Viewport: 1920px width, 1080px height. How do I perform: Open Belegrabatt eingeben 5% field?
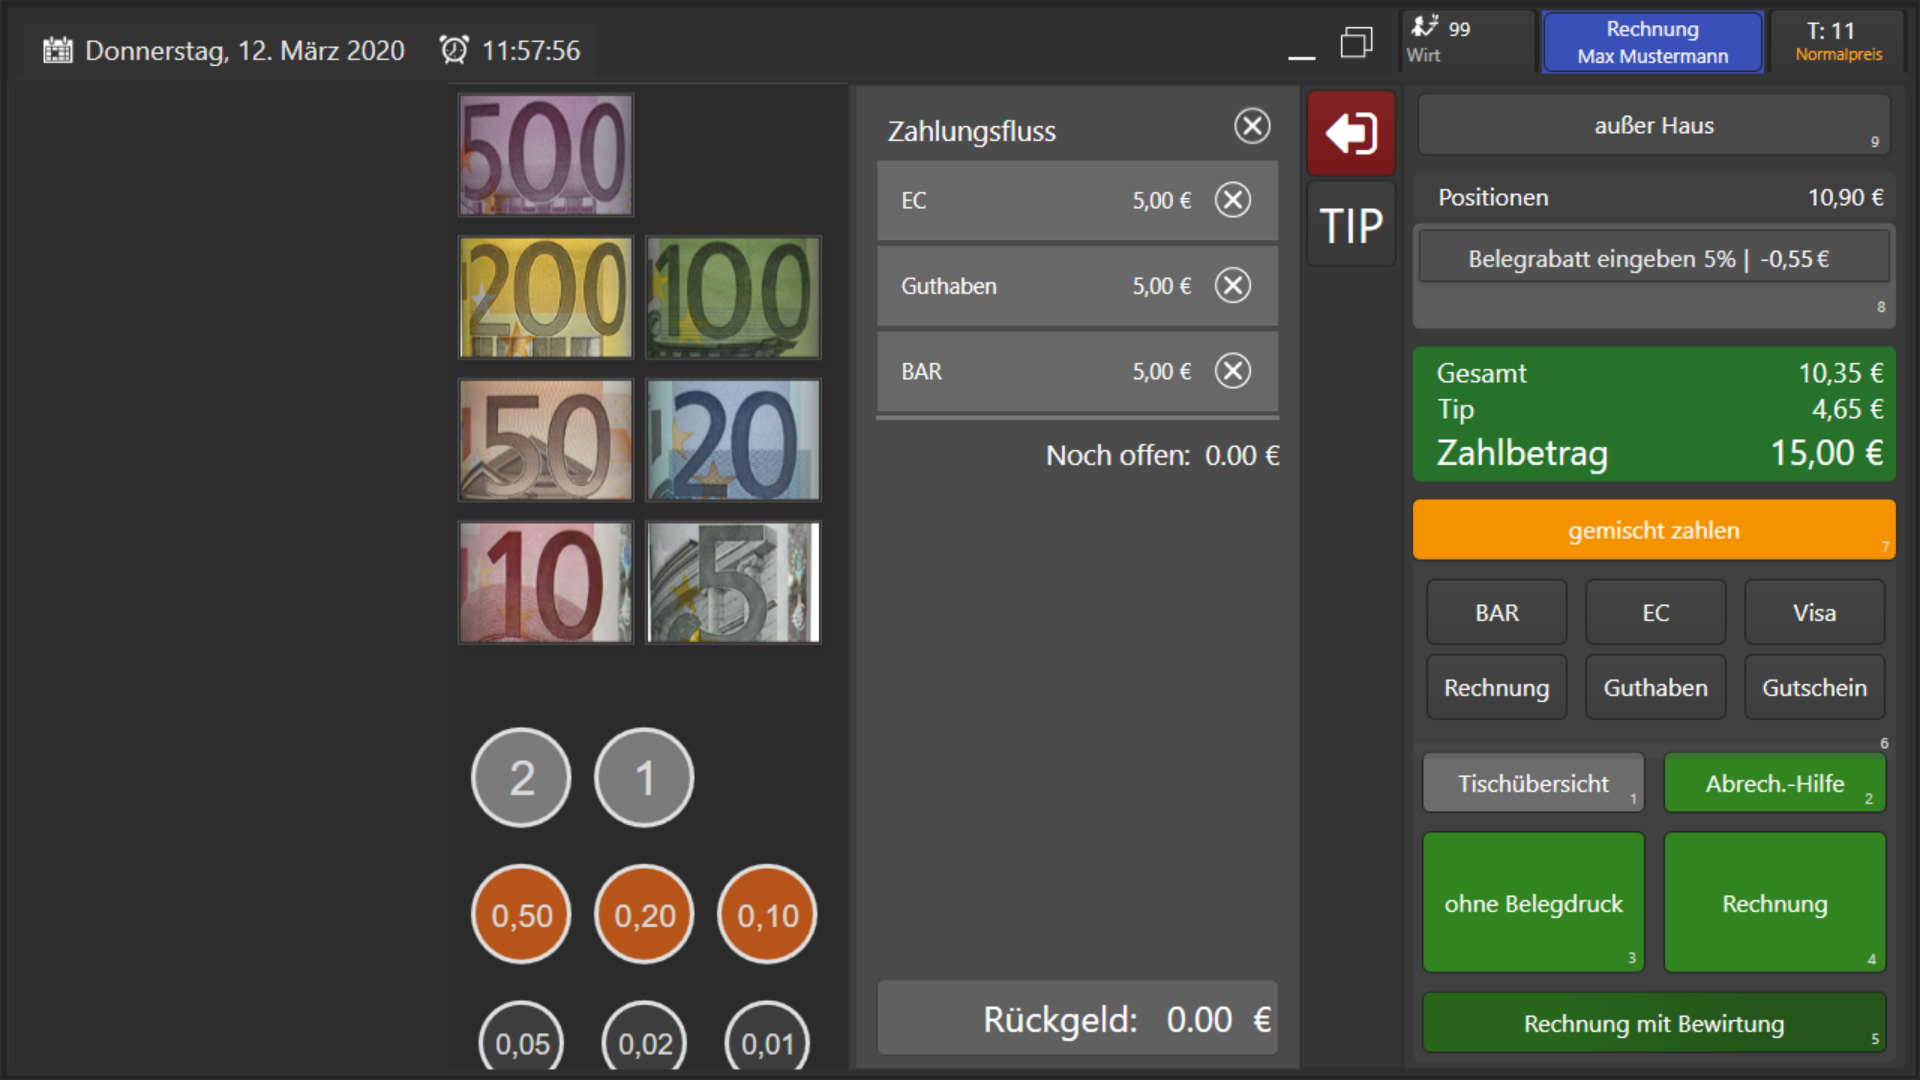tap(1653, 259)
